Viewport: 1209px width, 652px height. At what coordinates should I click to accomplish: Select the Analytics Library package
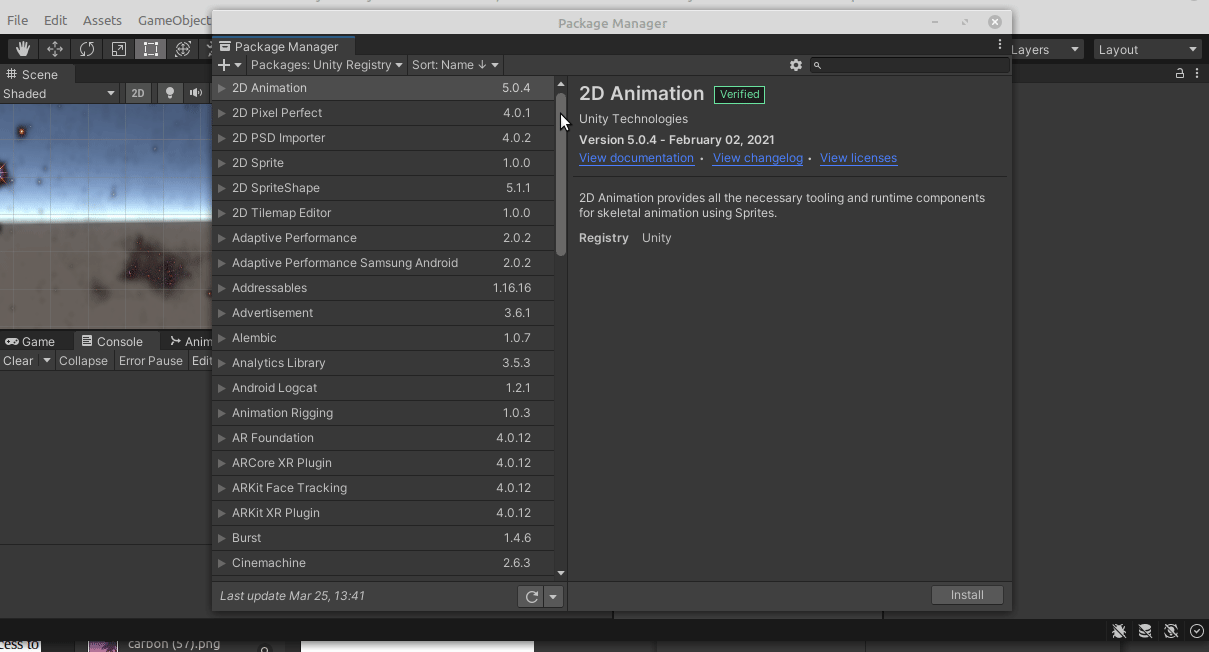tap(383, 363)
